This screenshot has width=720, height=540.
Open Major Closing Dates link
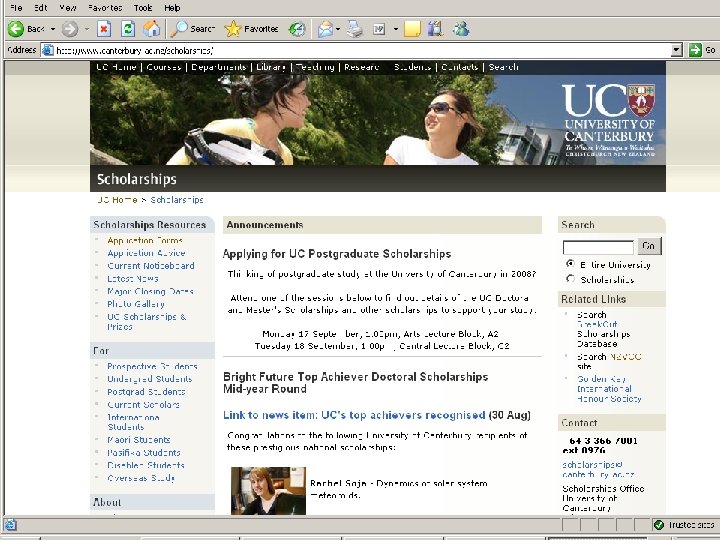tap(150, 291)
